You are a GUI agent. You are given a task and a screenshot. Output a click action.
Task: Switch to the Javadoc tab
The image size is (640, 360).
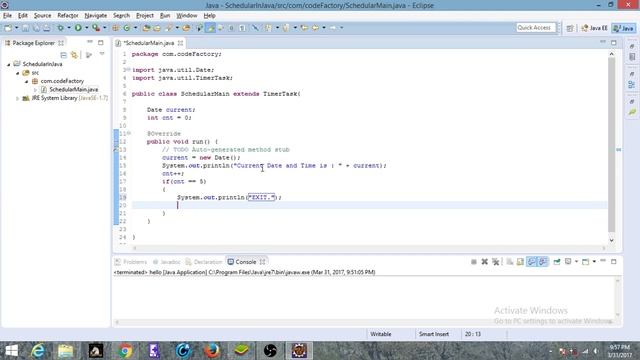(167, 262)
